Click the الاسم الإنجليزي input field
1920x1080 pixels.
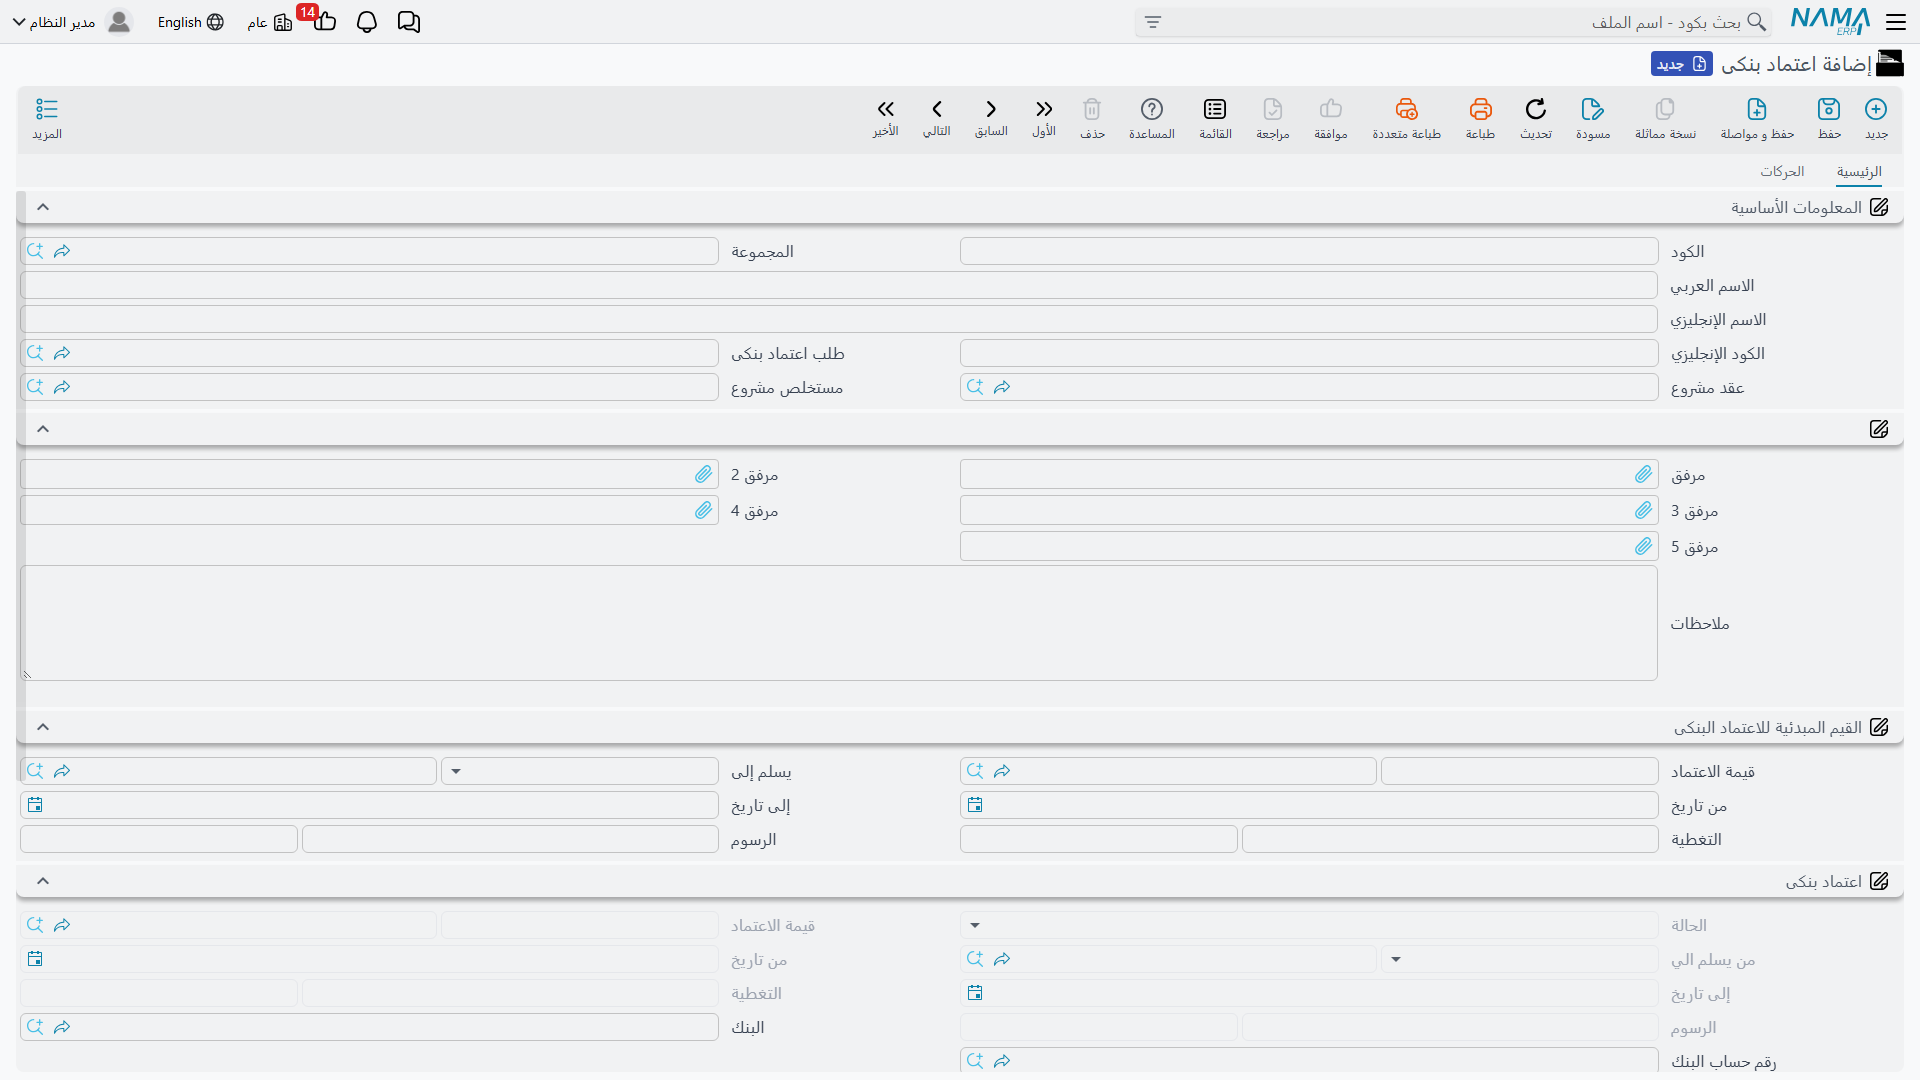pos(839,319)
